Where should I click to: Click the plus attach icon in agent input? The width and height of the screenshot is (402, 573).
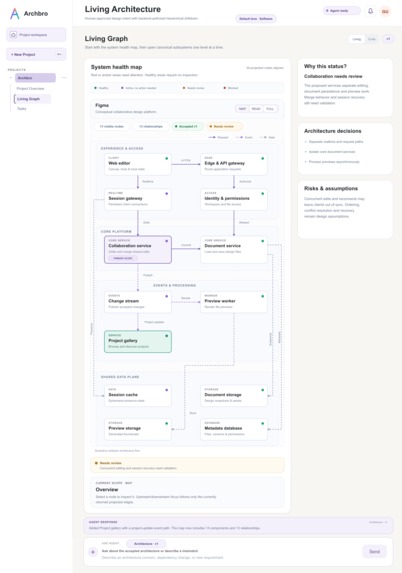point(93,552)
